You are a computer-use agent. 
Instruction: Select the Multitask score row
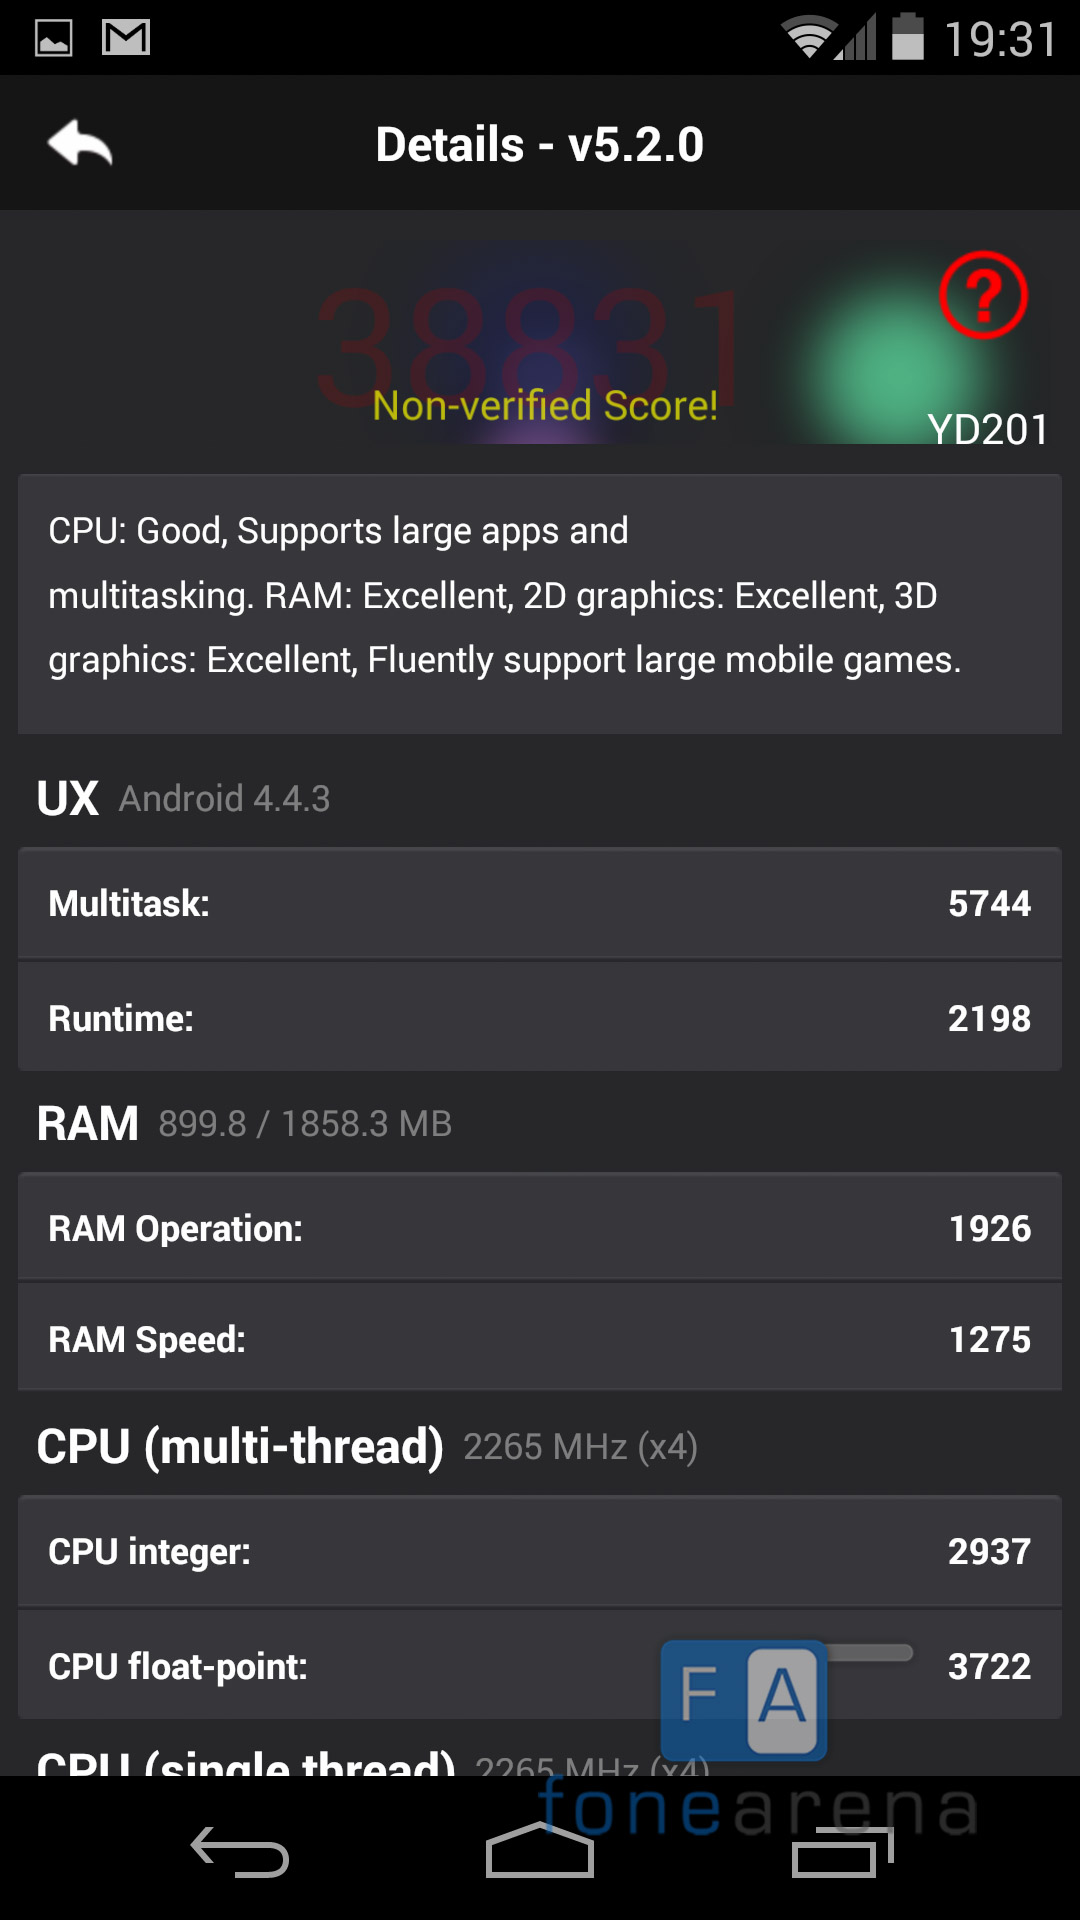point(540,904)
